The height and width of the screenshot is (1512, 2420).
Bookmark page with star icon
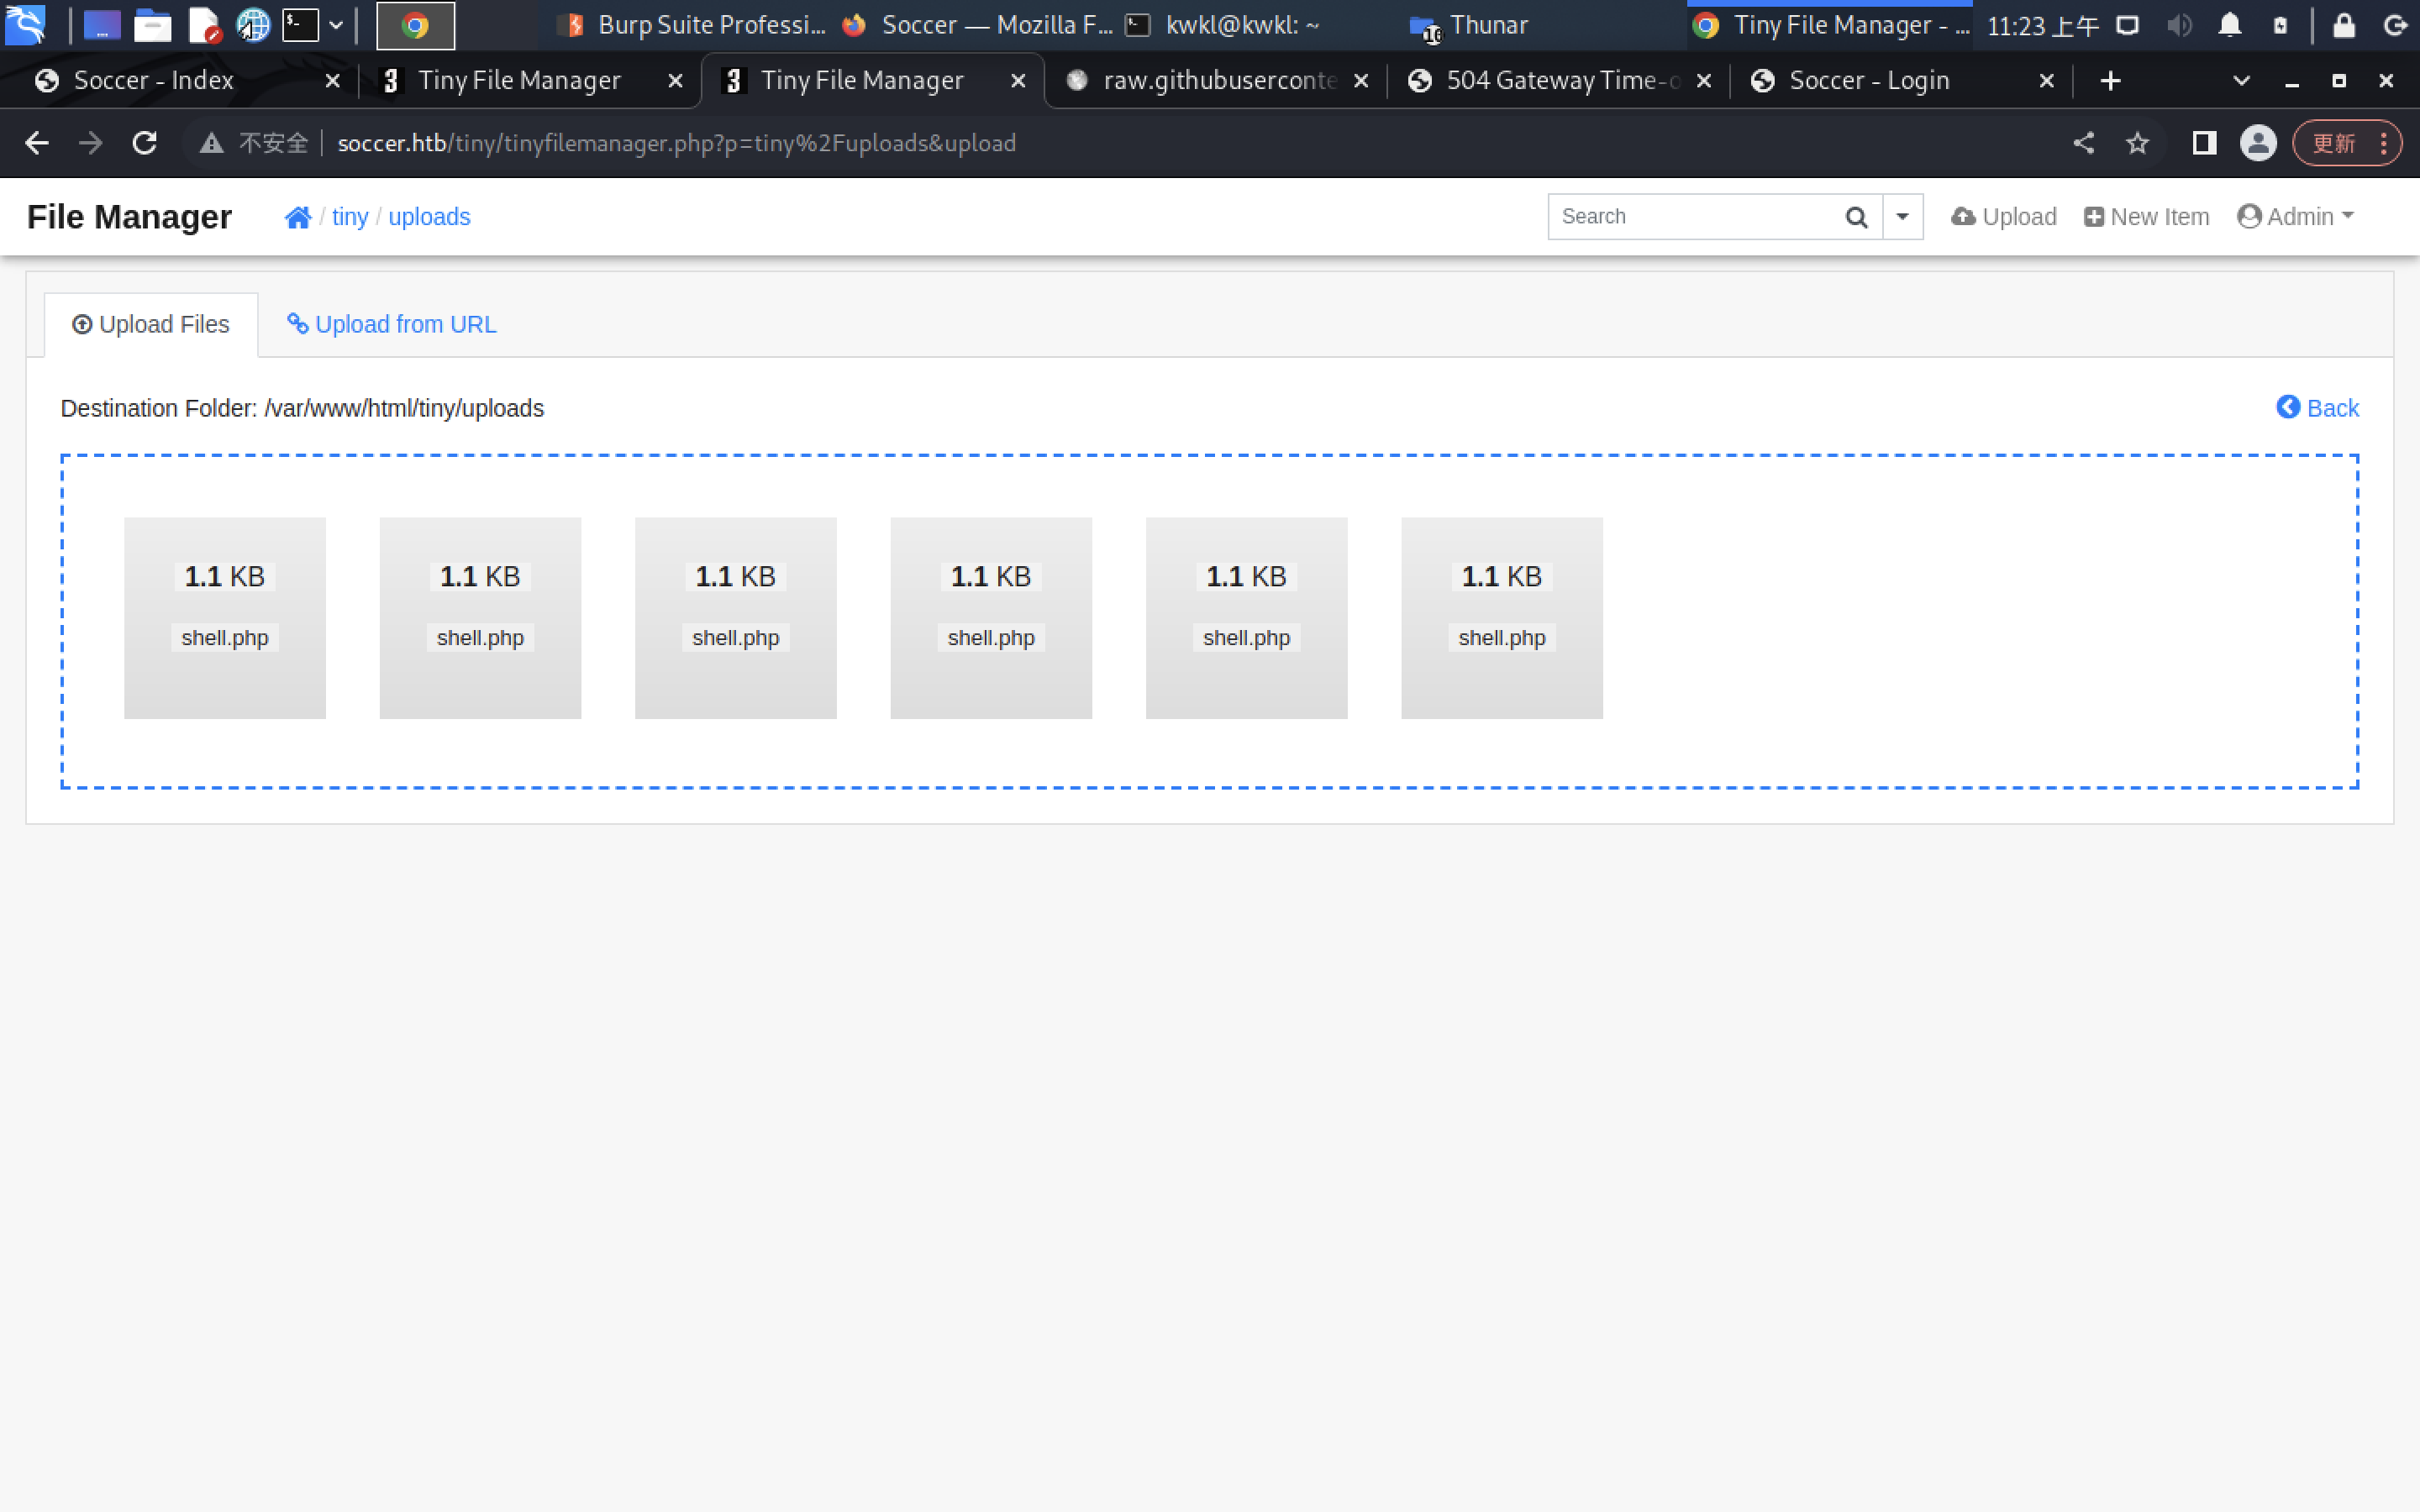[2137, 143]
